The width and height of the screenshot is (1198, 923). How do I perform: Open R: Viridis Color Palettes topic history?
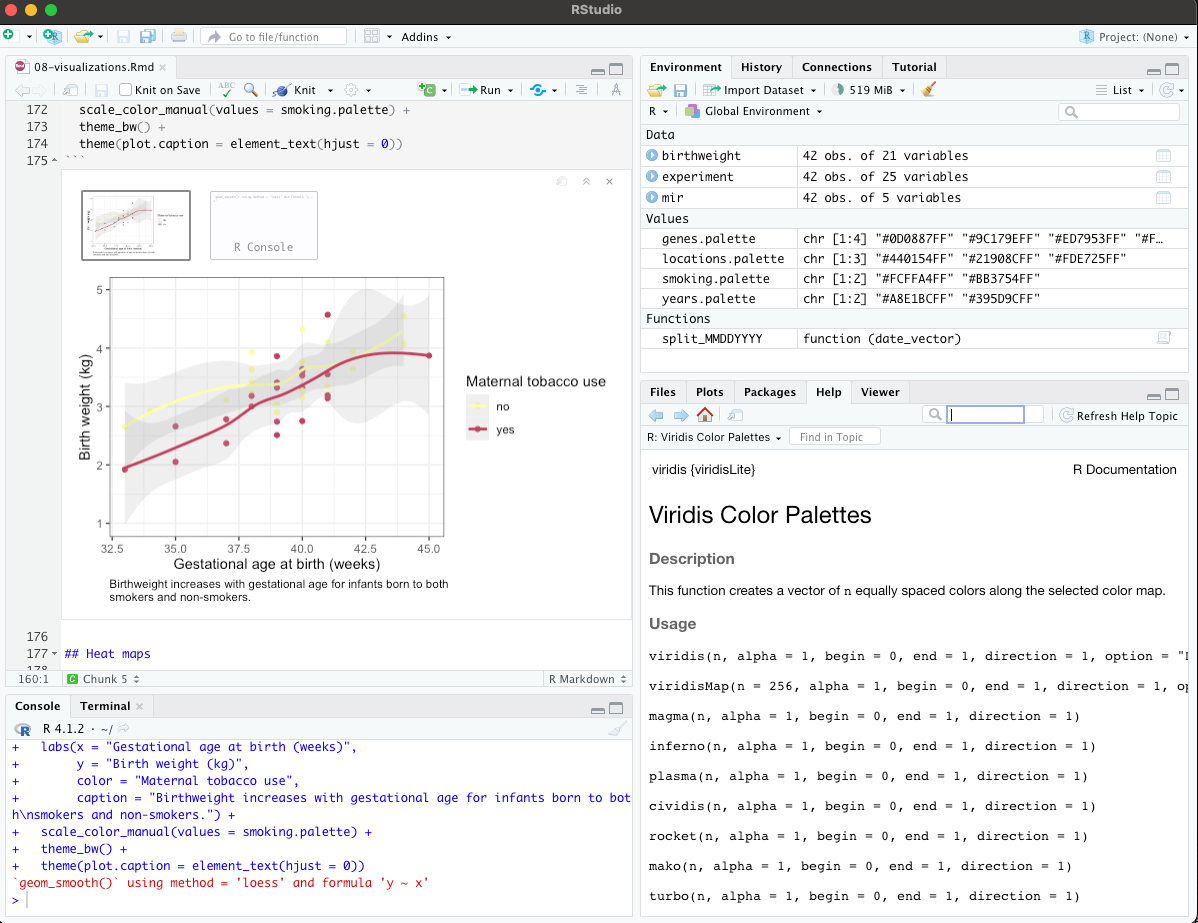point(714,437)
